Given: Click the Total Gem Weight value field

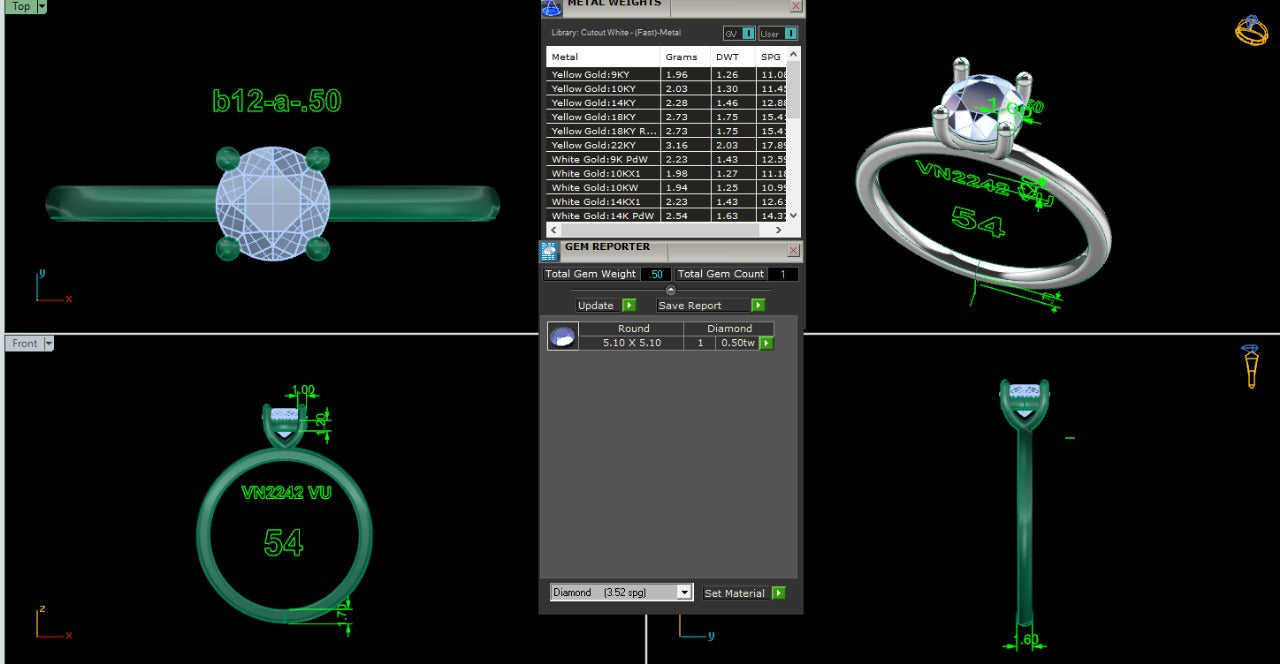Looking at the screenshot, I should point(656,274).
